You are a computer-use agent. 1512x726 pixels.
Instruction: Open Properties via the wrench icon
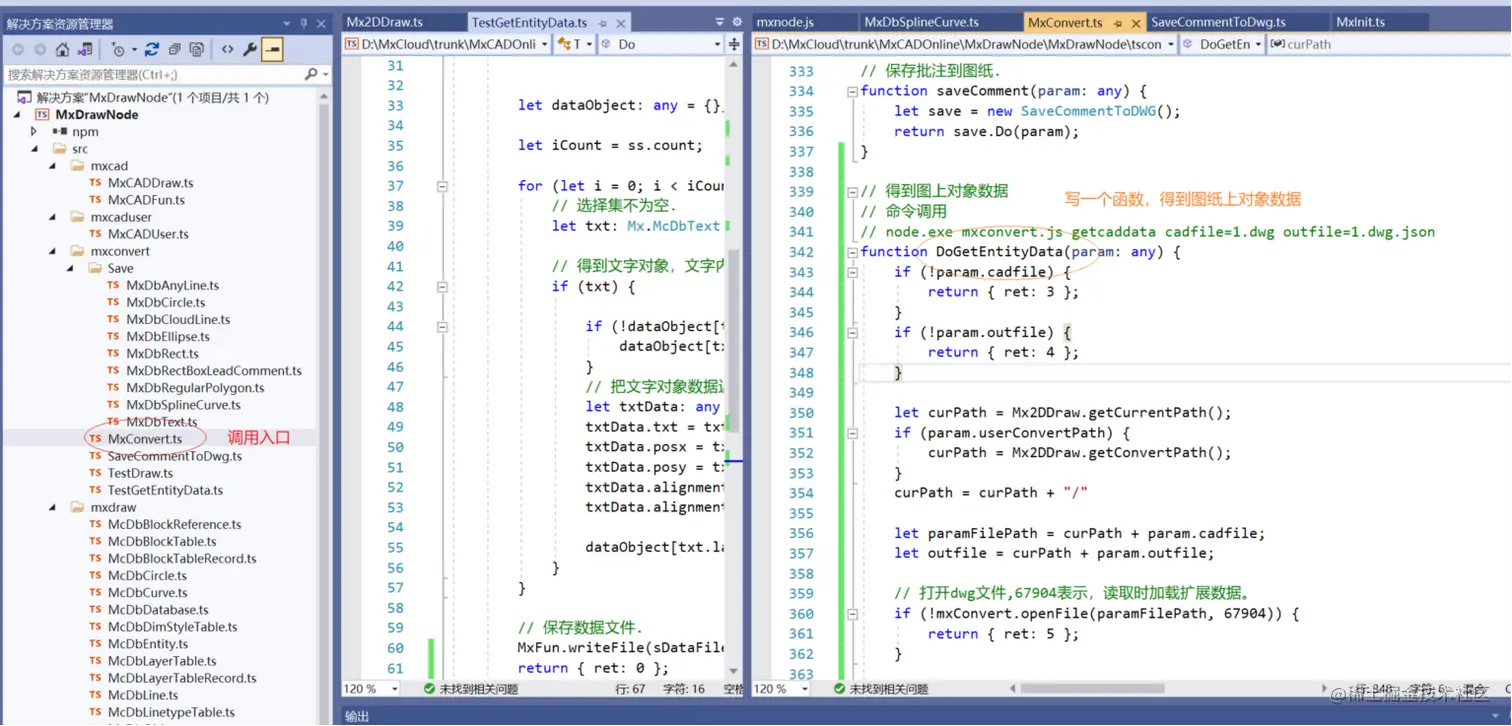[250, 49]
